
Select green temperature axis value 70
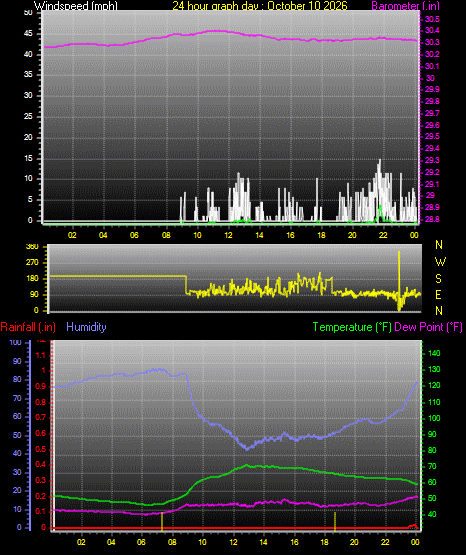pyautogui.click(x=432, y=467)
